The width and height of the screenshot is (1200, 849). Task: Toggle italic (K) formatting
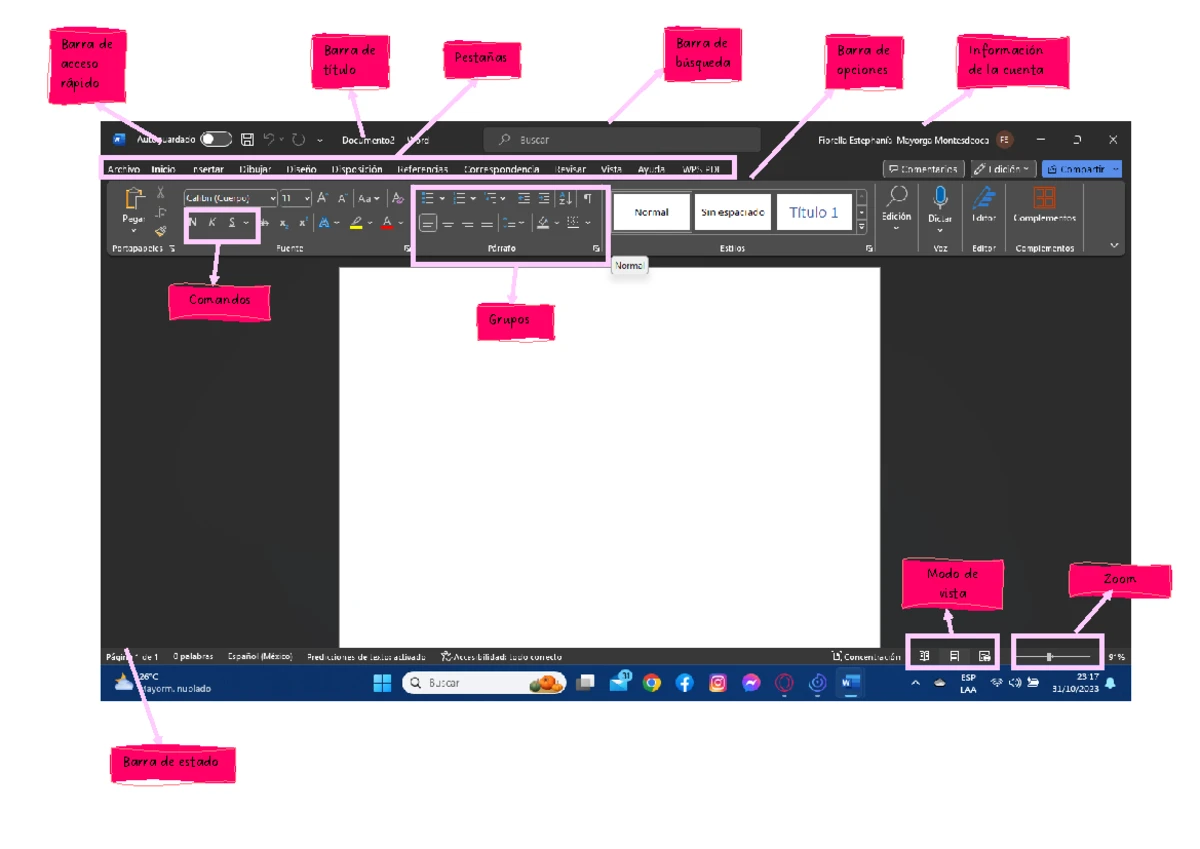tap(212, 223)
